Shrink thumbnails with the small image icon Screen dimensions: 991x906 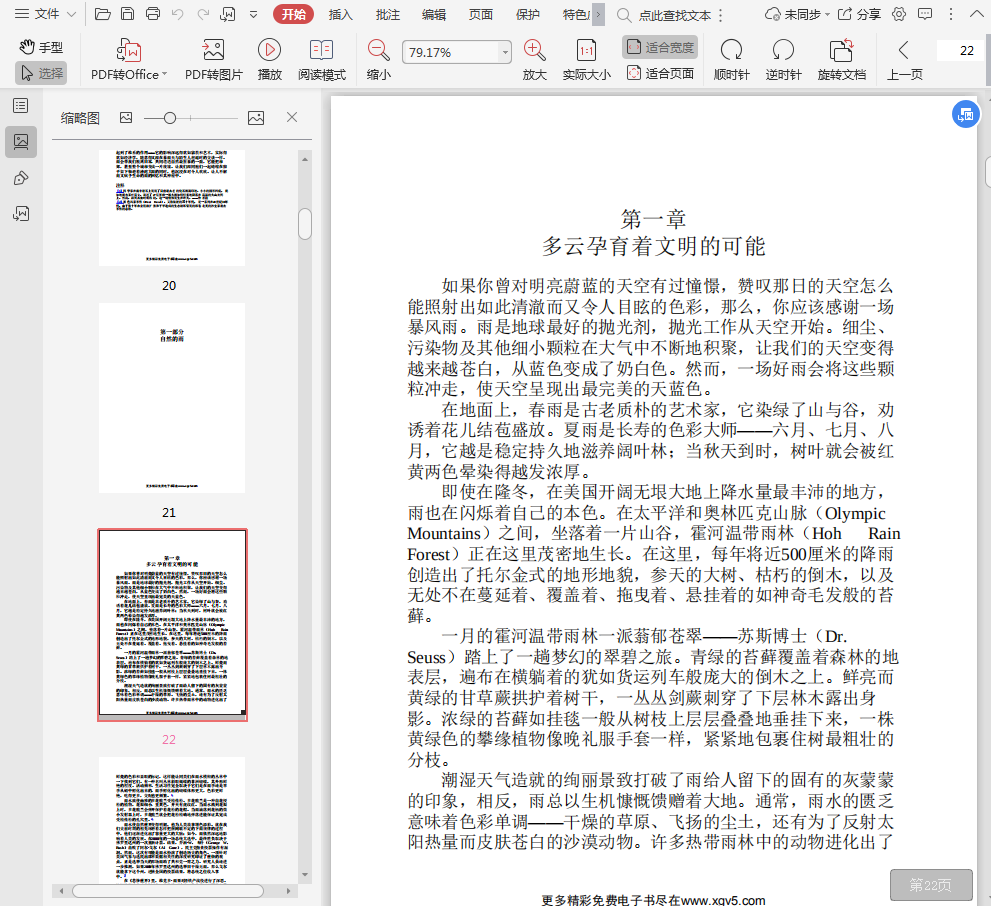click(126, 118)
